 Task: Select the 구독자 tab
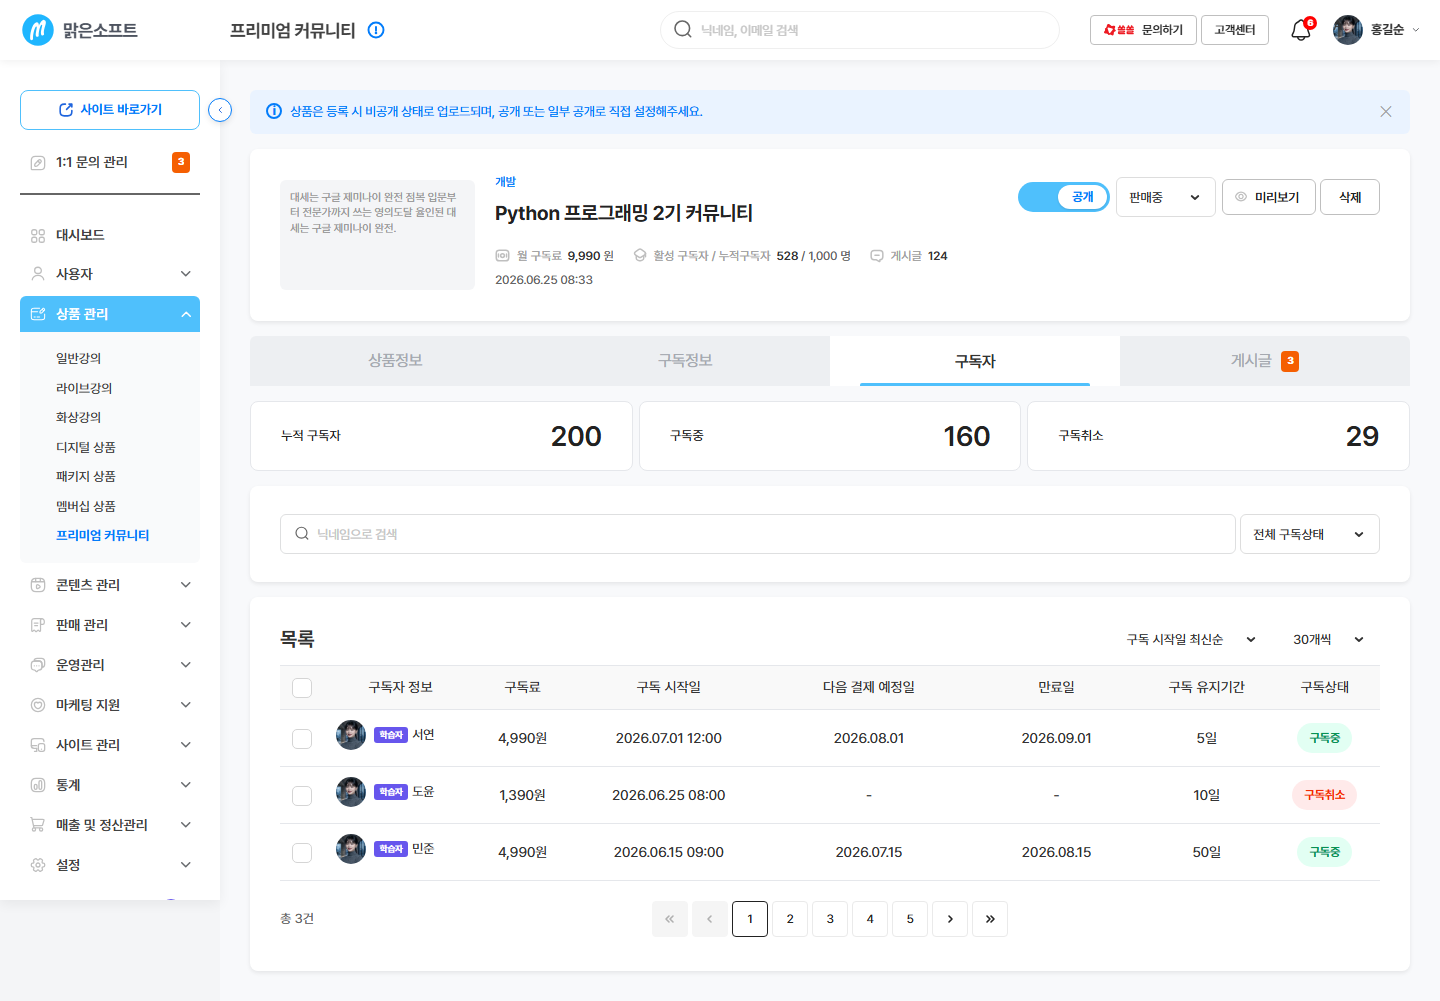click(x=975, y=360)
